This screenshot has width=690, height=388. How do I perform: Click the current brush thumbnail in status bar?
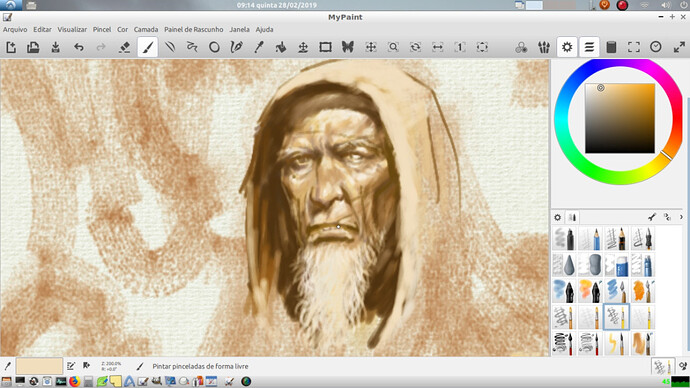663,366
